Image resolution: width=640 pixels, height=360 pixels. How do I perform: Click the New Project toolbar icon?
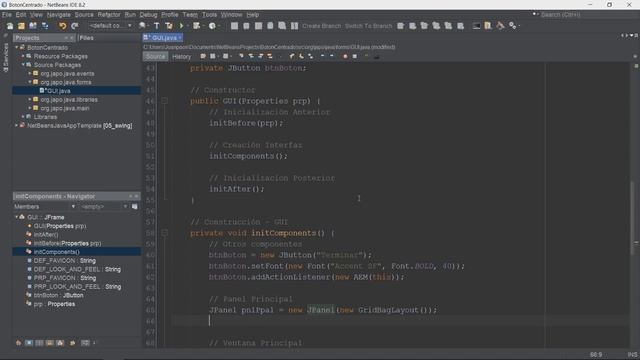pos(21,26)
